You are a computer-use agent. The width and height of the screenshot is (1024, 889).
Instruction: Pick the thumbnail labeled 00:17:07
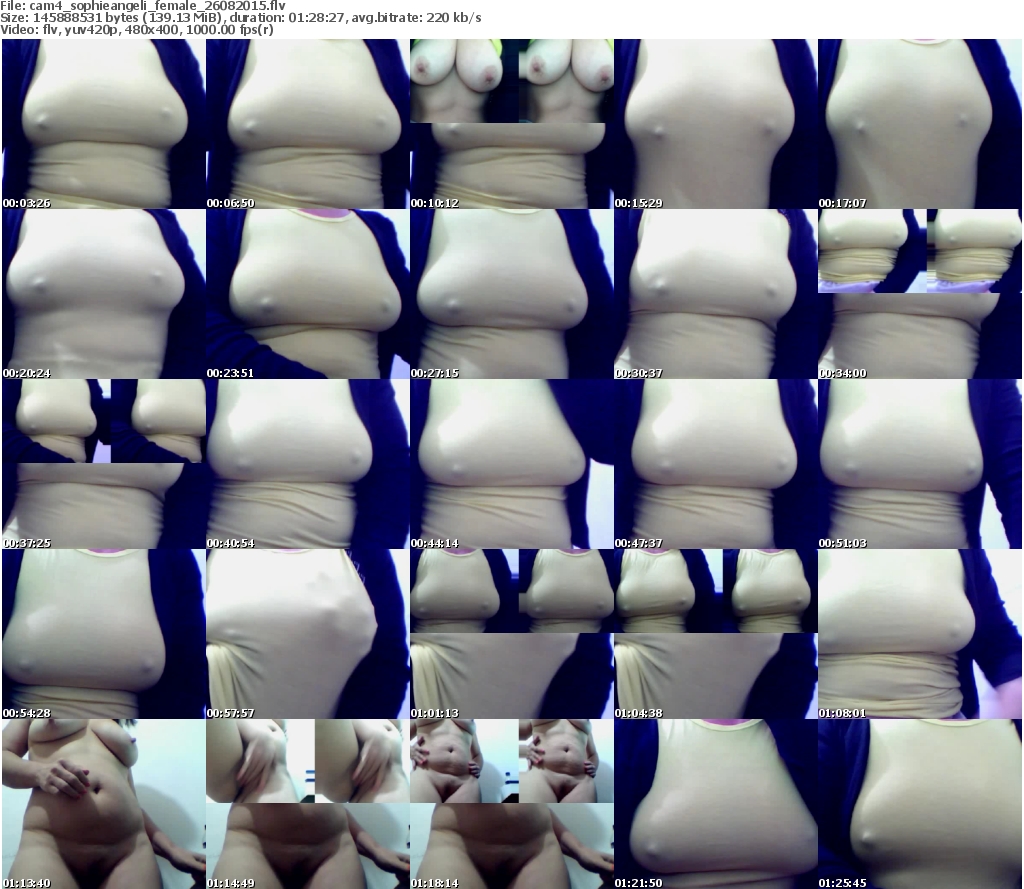pos(920,124)
